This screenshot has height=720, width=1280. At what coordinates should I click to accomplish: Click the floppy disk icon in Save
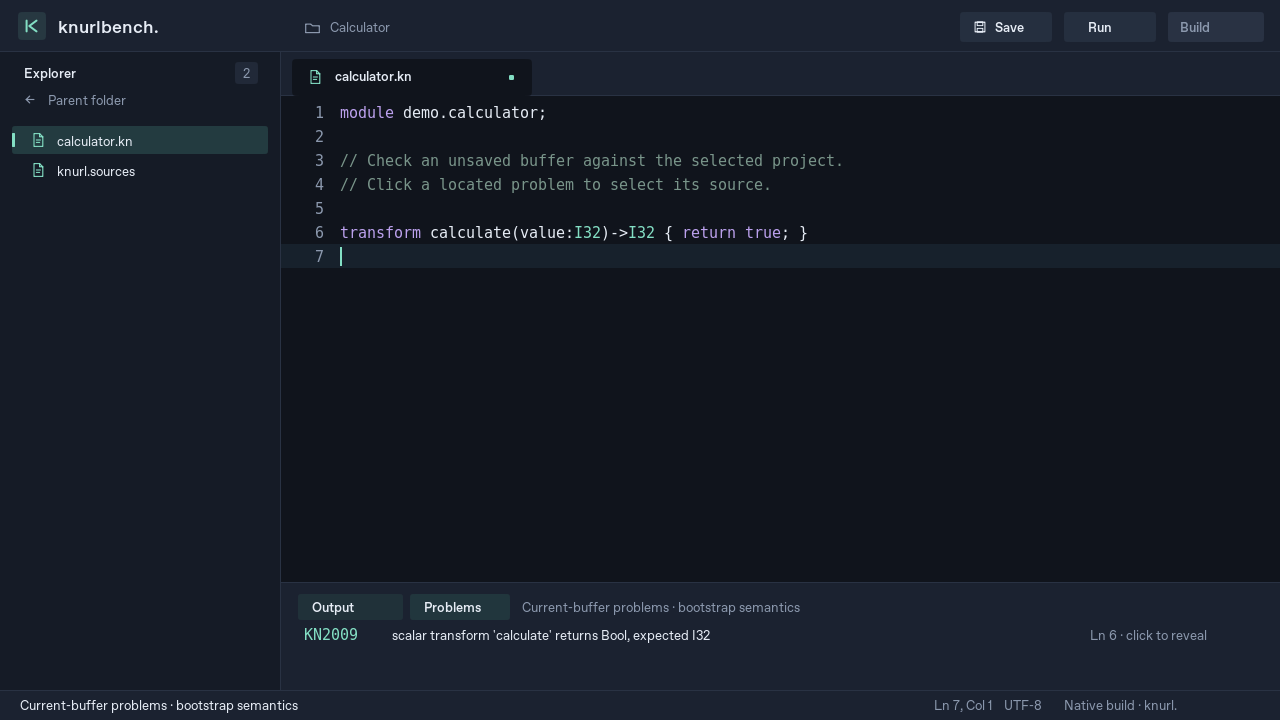pos(980,27)
